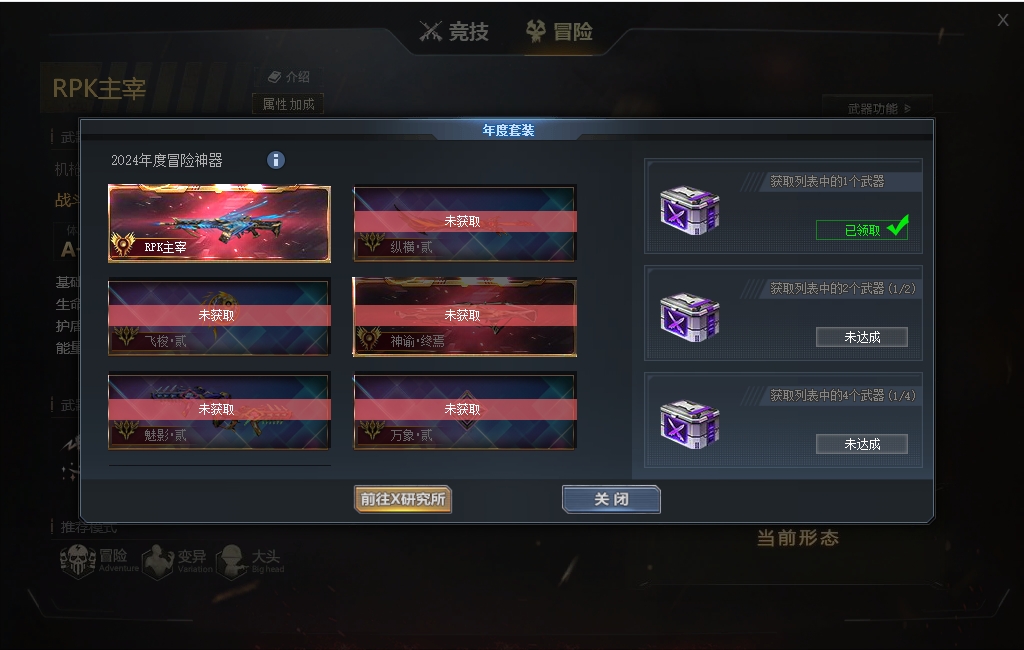Select the 纵横·贰 weapon card
The image size is (1024, 650).
pyautogui.click(x=464, y=224)
